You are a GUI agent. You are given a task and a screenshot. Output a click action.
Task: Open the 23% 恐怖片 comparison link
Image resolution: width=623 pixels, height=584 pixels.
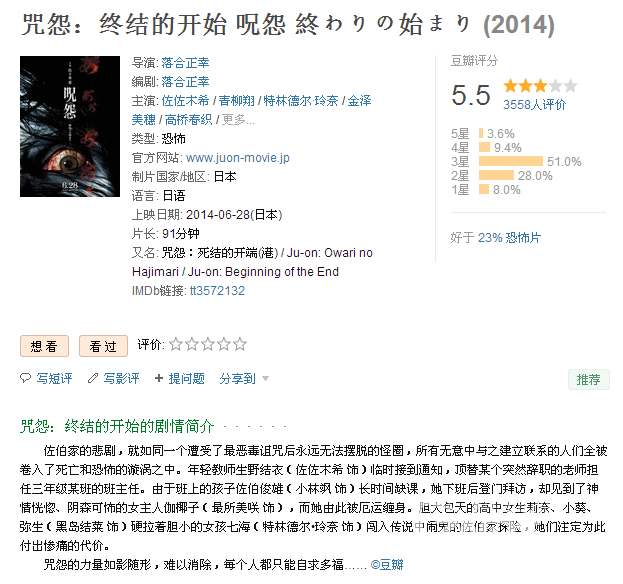coord(509,238)
